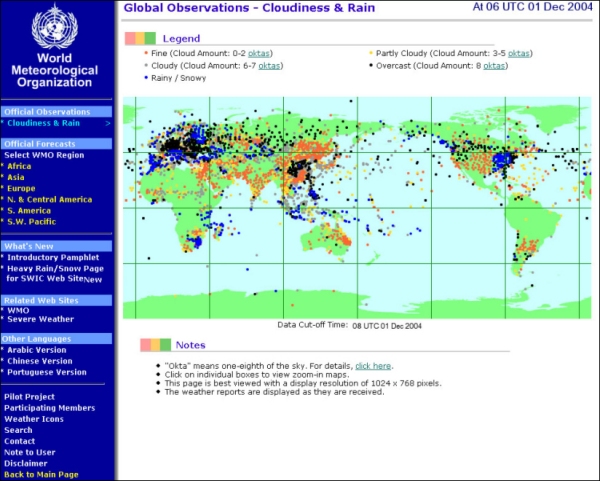Open the Introductory Pamphlet link
The height and width of the screenshot is (481, 600).
point(51,257)
